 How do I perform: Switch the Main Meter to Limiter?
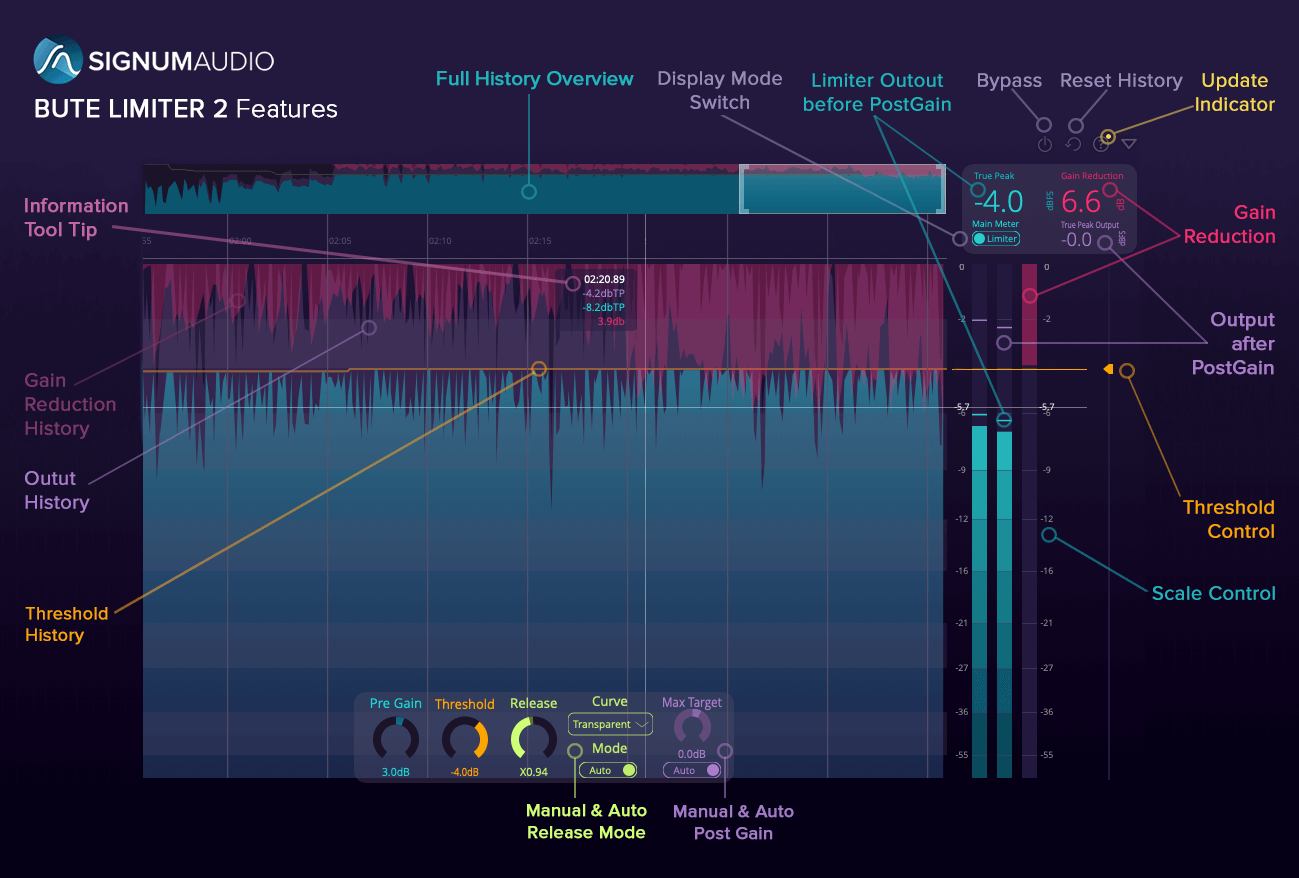(x=996, y=239)
